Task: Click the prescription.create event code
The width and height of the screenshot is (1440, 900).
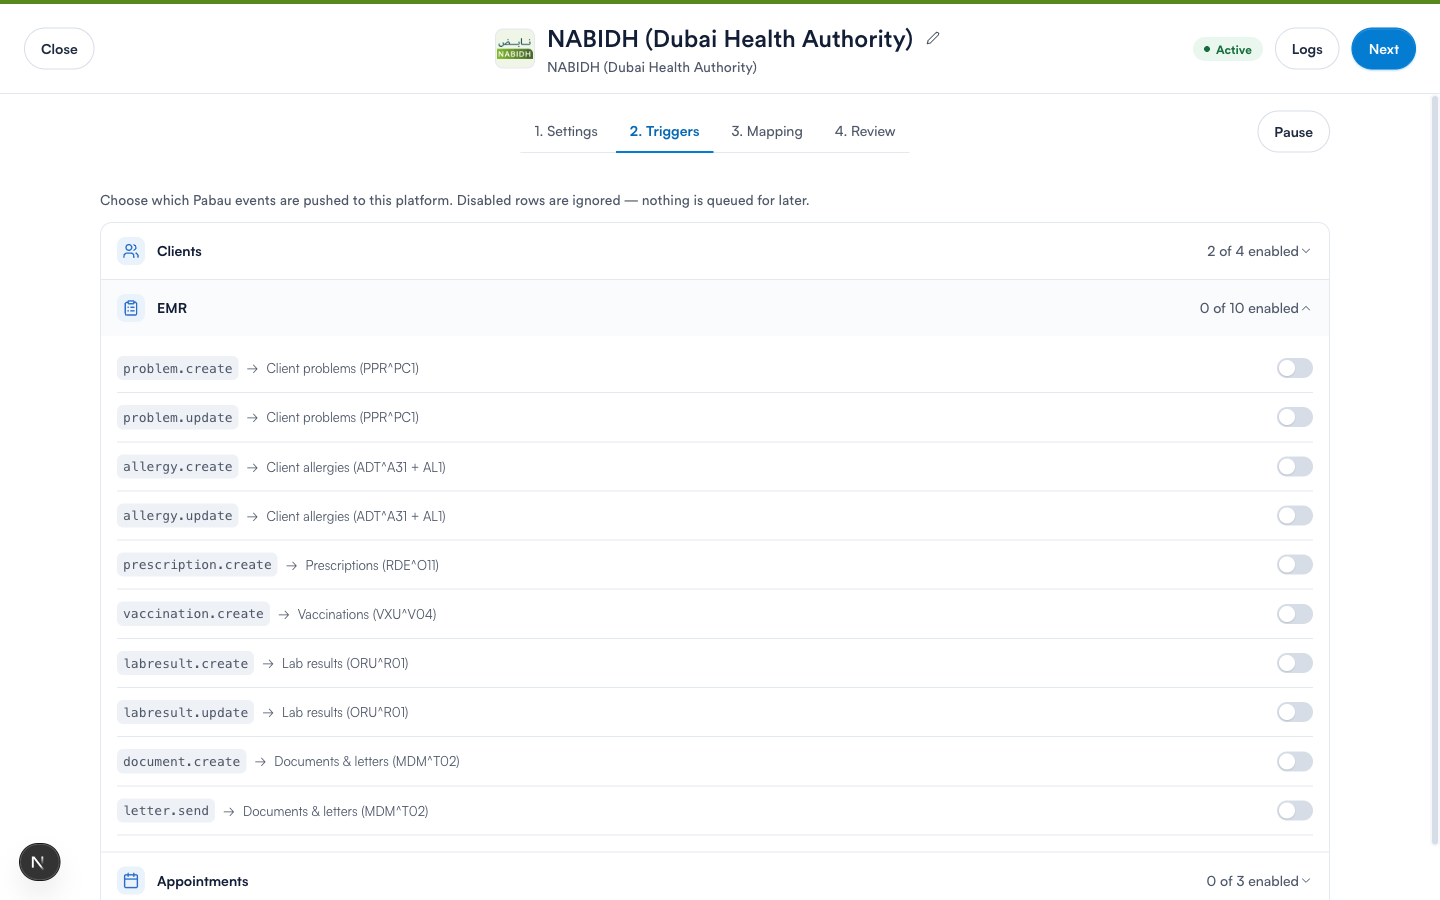Action: [197, 565]
